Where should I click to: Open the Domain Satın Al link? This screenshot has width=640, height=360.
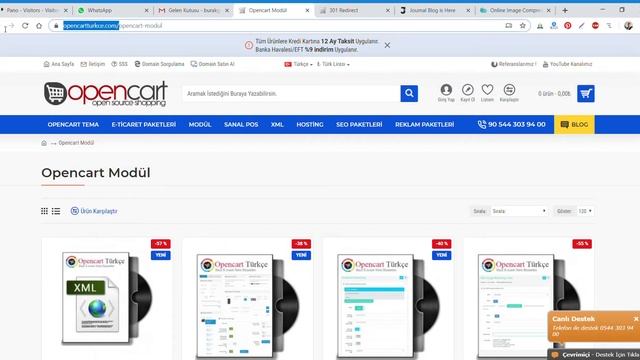click(x=213, y=64)
